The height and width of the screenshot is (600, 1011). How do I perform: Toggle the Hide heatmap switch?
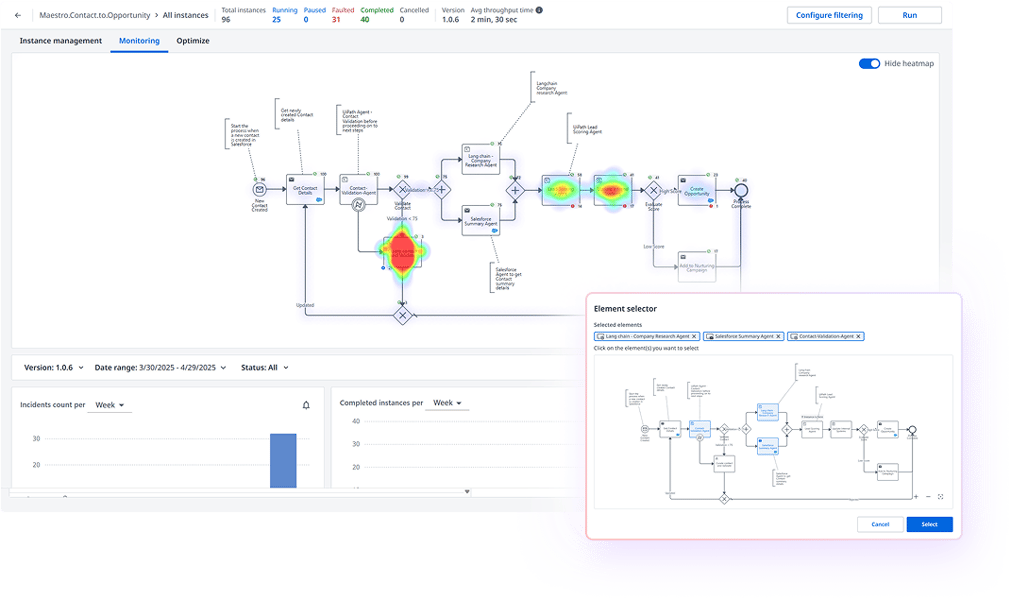pyautogui.click(x=869, y=63)
